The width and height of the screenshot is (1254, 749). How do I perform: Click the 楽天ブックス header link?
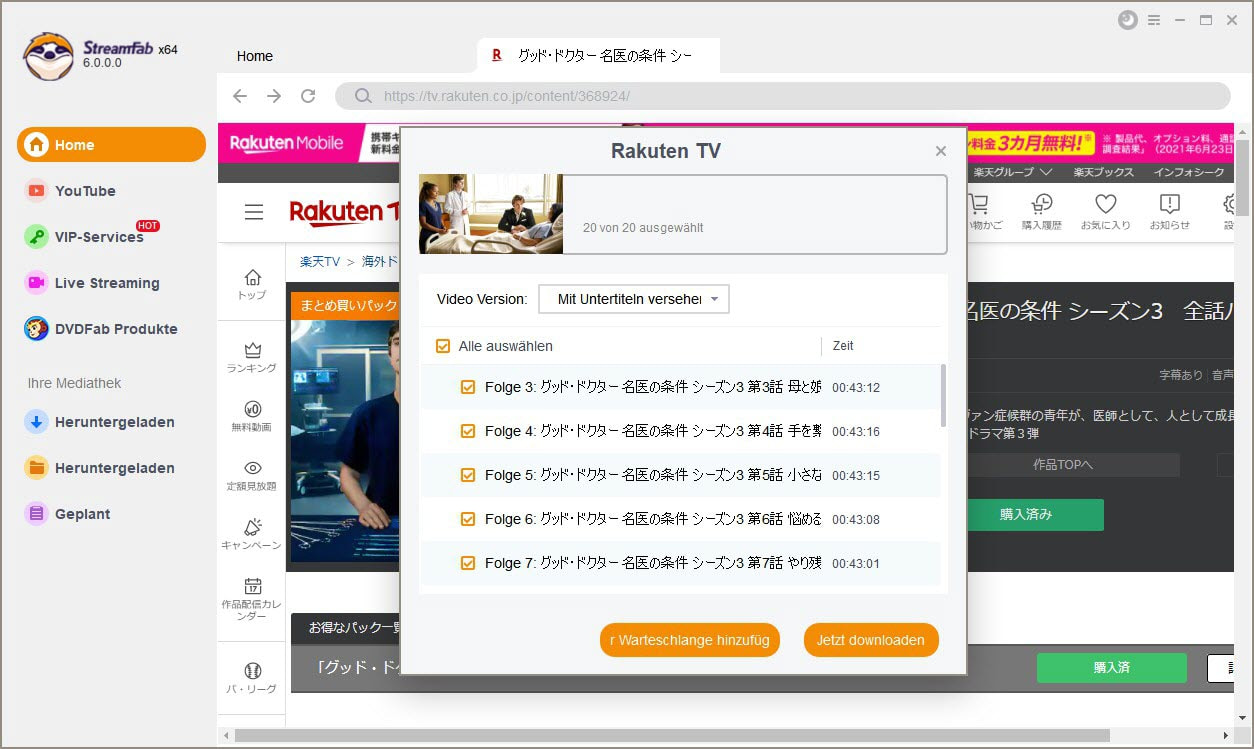pos(1104,172)
